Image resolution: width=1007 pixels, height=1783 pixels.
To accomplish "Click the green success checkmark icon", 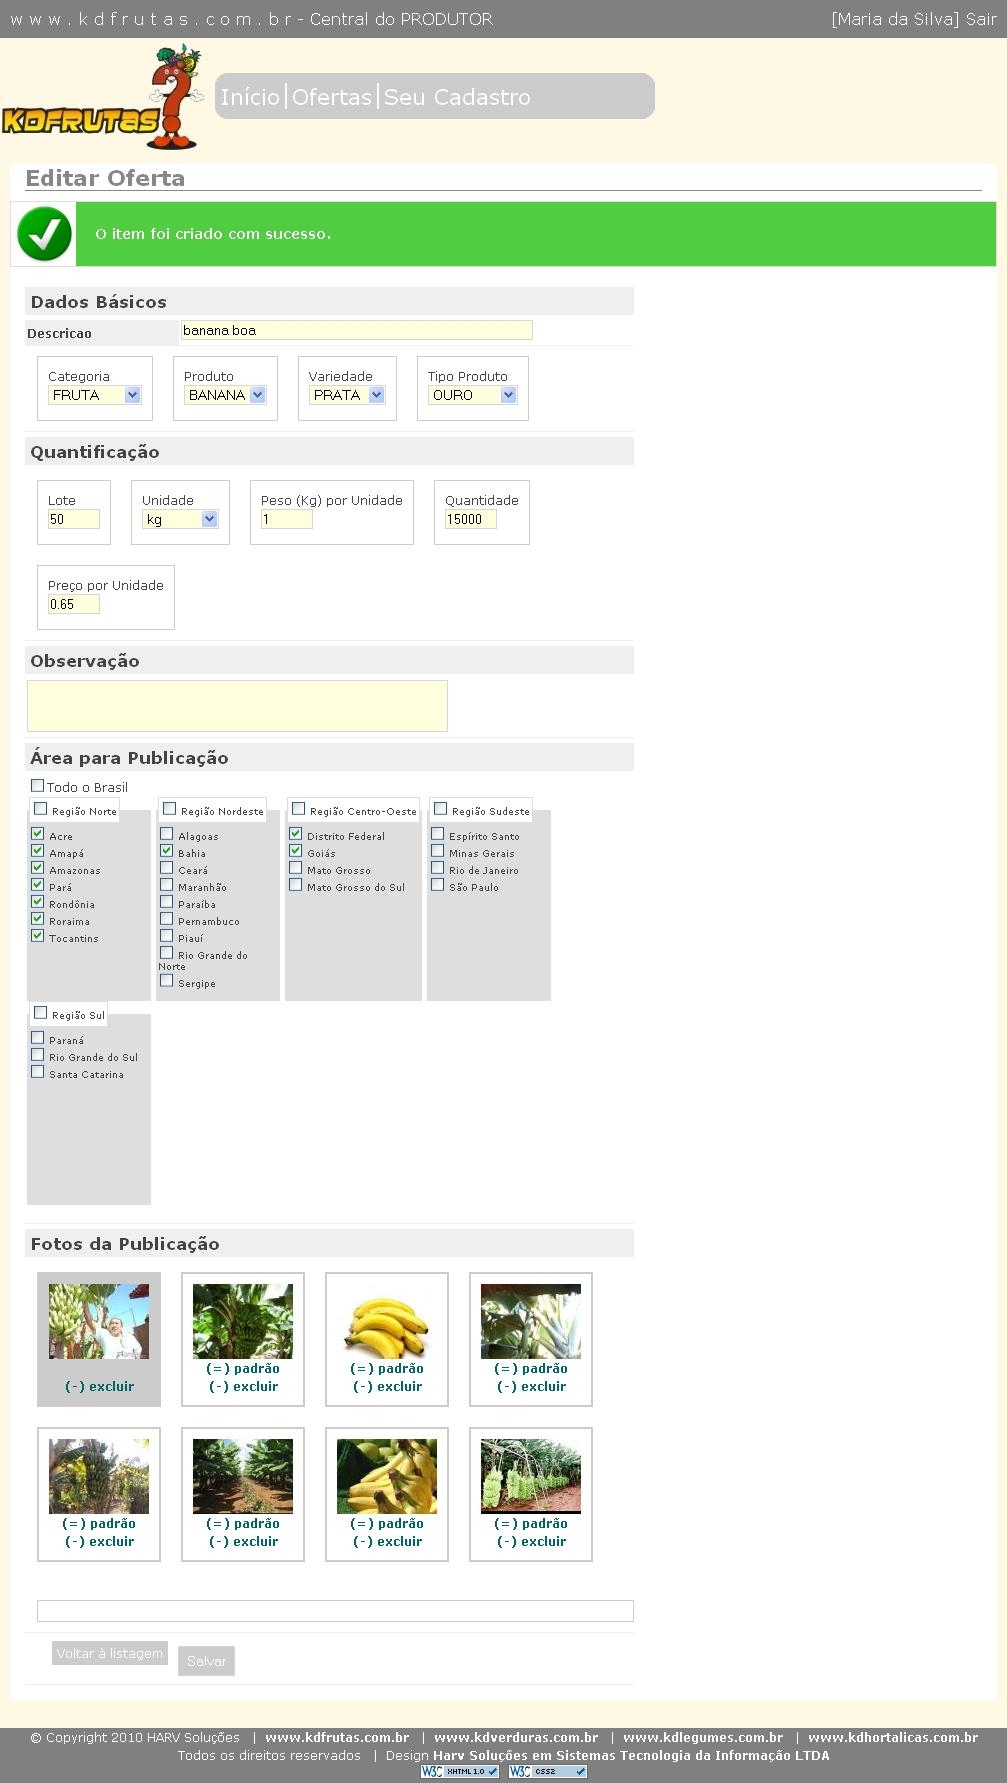I will pos(44,234).
